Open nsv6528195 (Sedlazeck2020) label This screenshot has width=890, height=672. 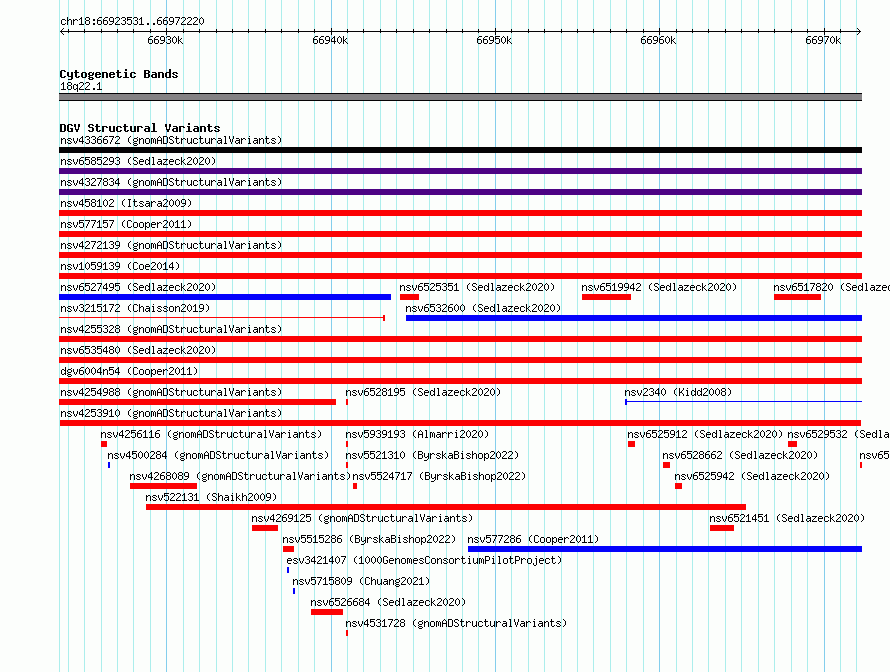[x=423, y=392]
